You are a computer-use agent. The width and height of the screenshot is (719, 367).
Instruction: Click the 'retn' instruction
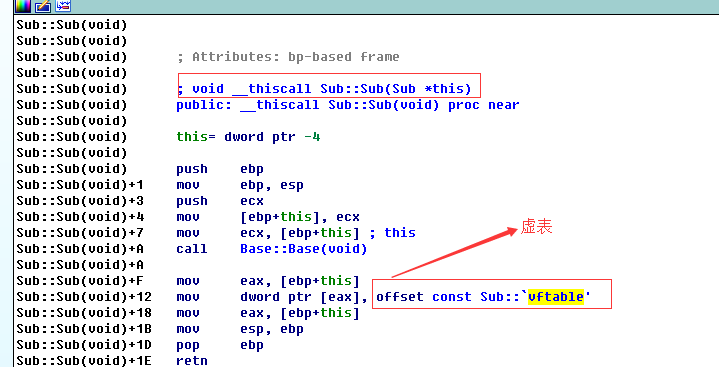tap(192, 361)
